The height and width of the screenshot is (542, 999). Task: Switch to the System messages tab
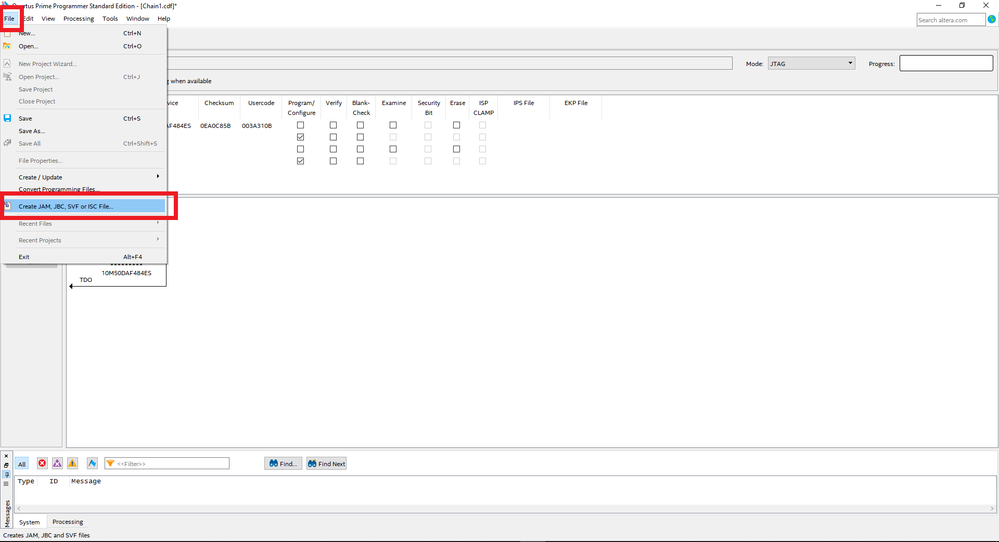(29, 522)
